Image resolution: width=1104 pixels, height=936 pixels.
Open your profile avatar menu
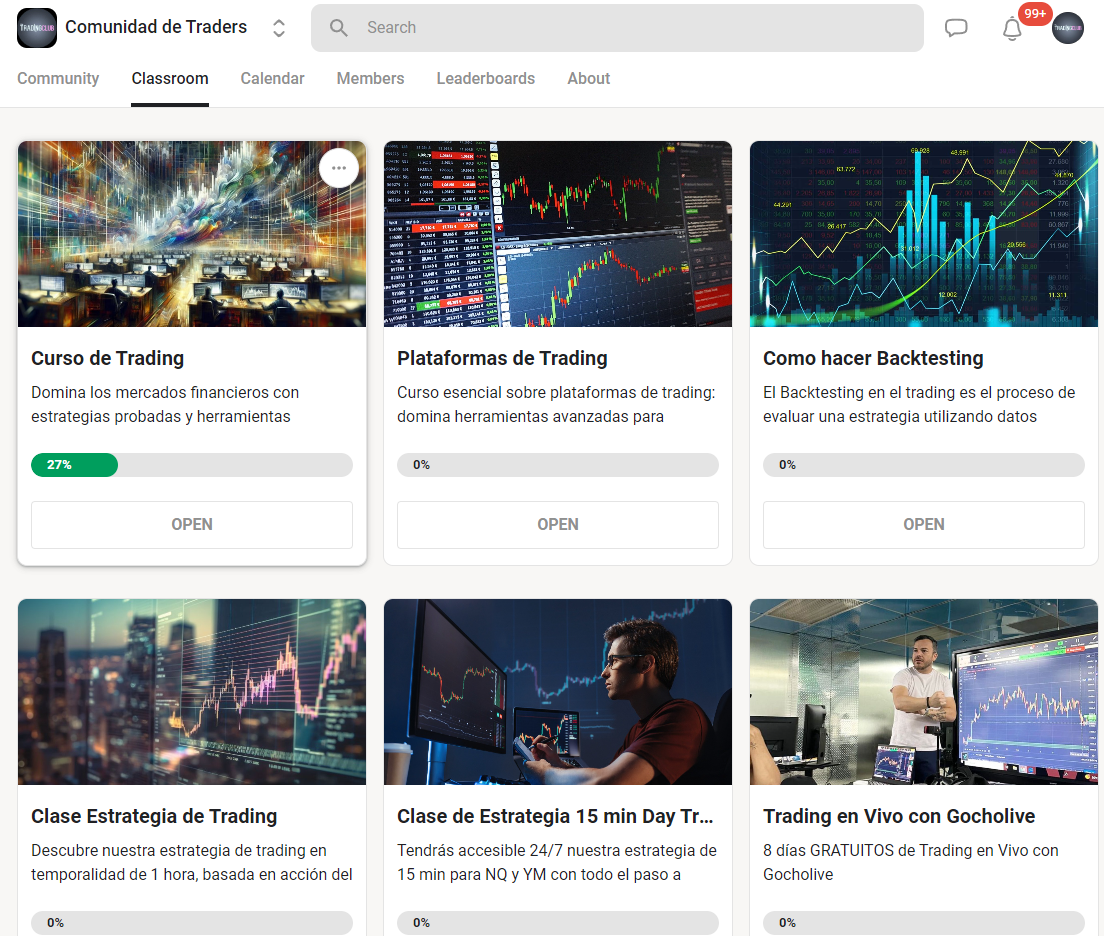click(x=1068, y=28)
